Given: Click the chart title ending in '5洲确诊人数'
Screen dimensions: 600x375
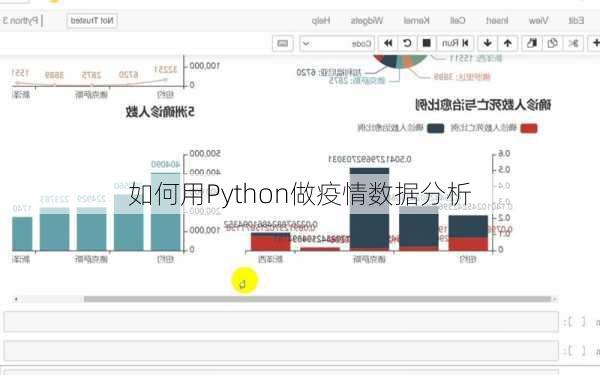Looking at the screenshot, I should point(160,112).
